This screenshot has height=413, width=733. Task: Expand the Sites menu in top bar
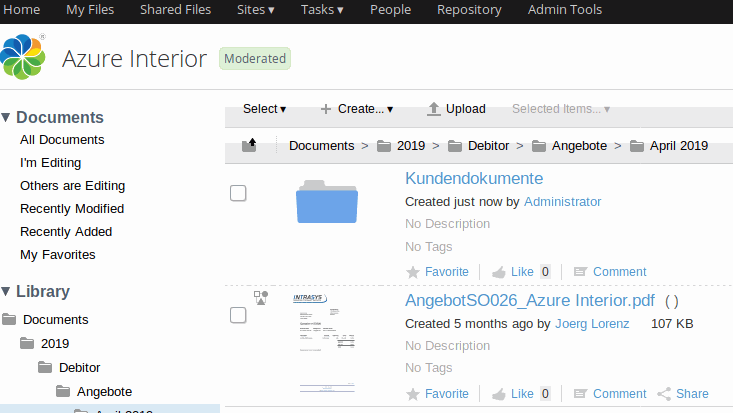(x=256, y=10)
